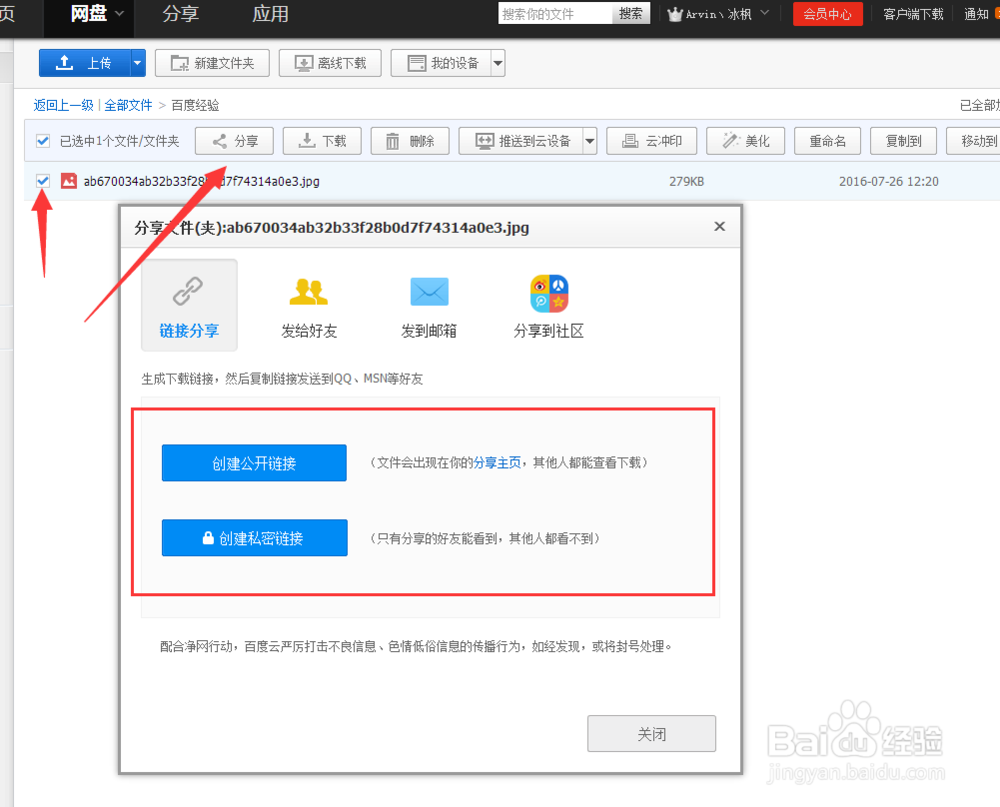Screen dimensions: 1000x807
Task: Click the 上传 upload button
Action: [85, 63]
